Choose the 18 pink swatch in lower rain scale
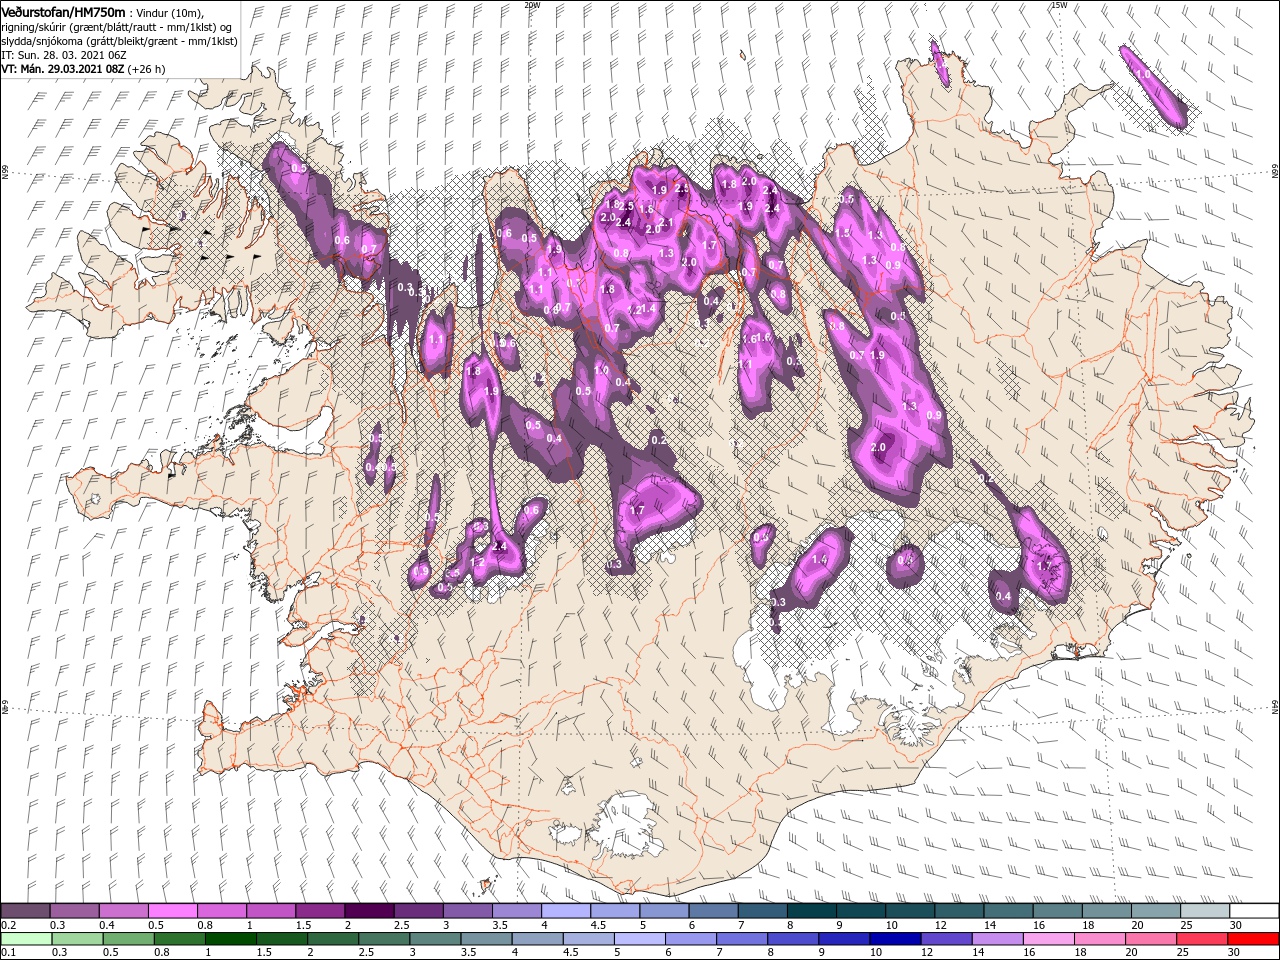Viewport: 1280px width, 960px height. click(1100, 939)
